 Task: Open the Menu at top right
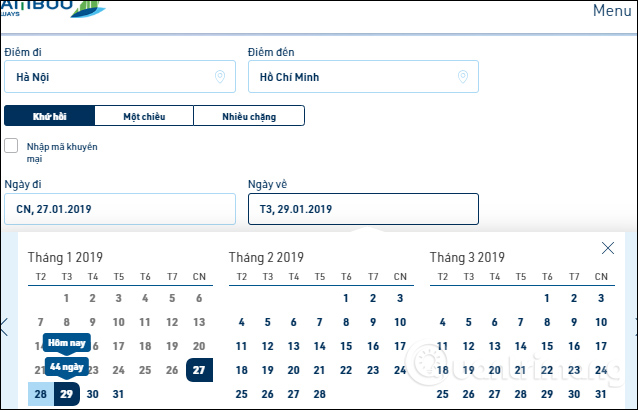(x=611, y=11)
